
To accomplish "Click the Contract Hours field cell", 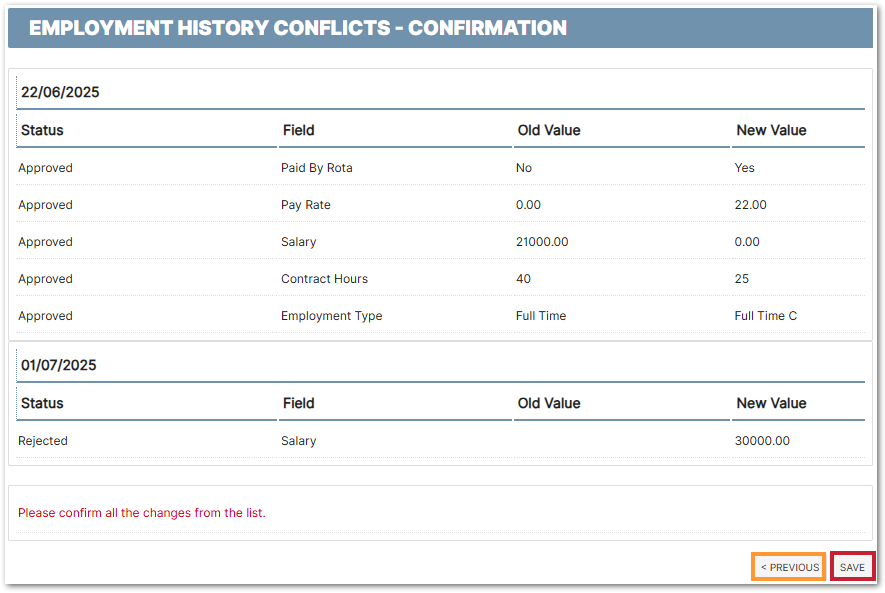I will pyautogui.click(x=324, y=279).
